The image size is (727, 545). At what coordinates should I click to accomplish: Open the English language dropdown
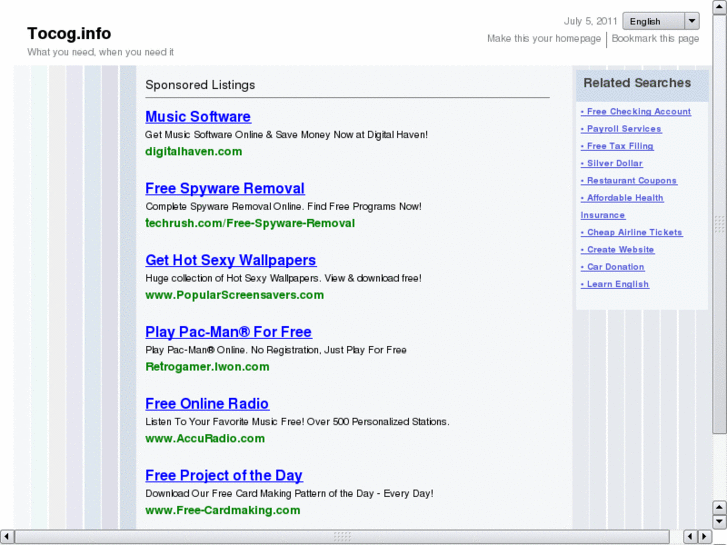pyautogui.click(x=661, y=21)
